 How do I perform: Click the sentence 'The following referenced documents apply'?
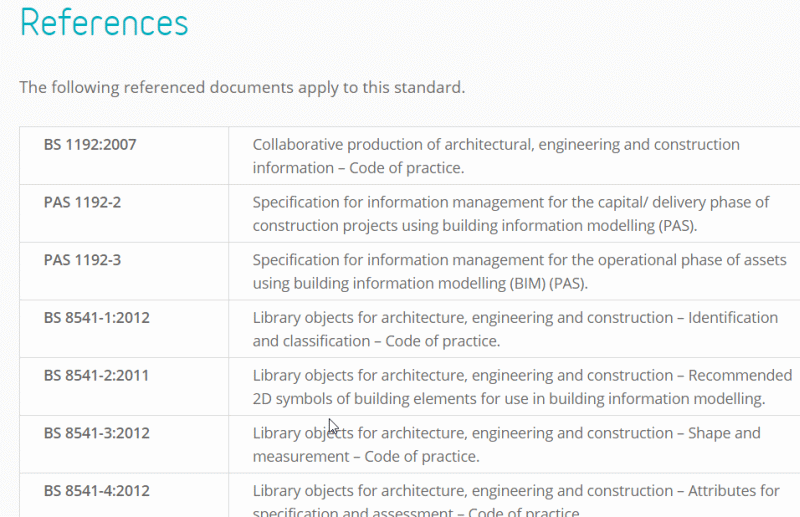(x=242, y=87)
